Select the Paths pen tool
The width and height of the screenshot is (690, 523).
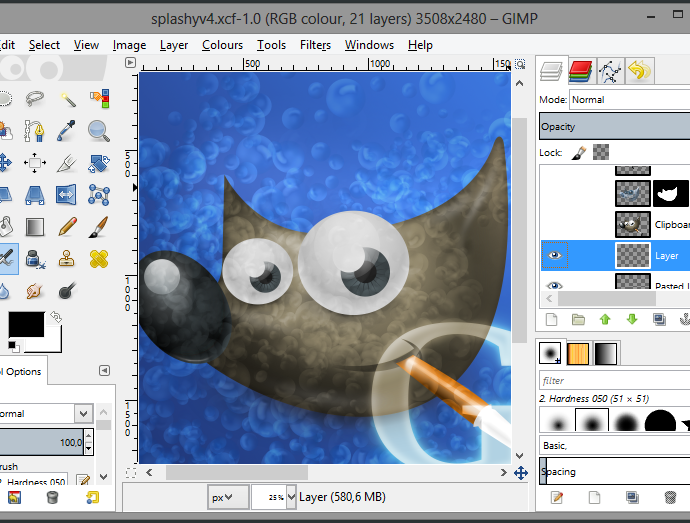point(35,131)
